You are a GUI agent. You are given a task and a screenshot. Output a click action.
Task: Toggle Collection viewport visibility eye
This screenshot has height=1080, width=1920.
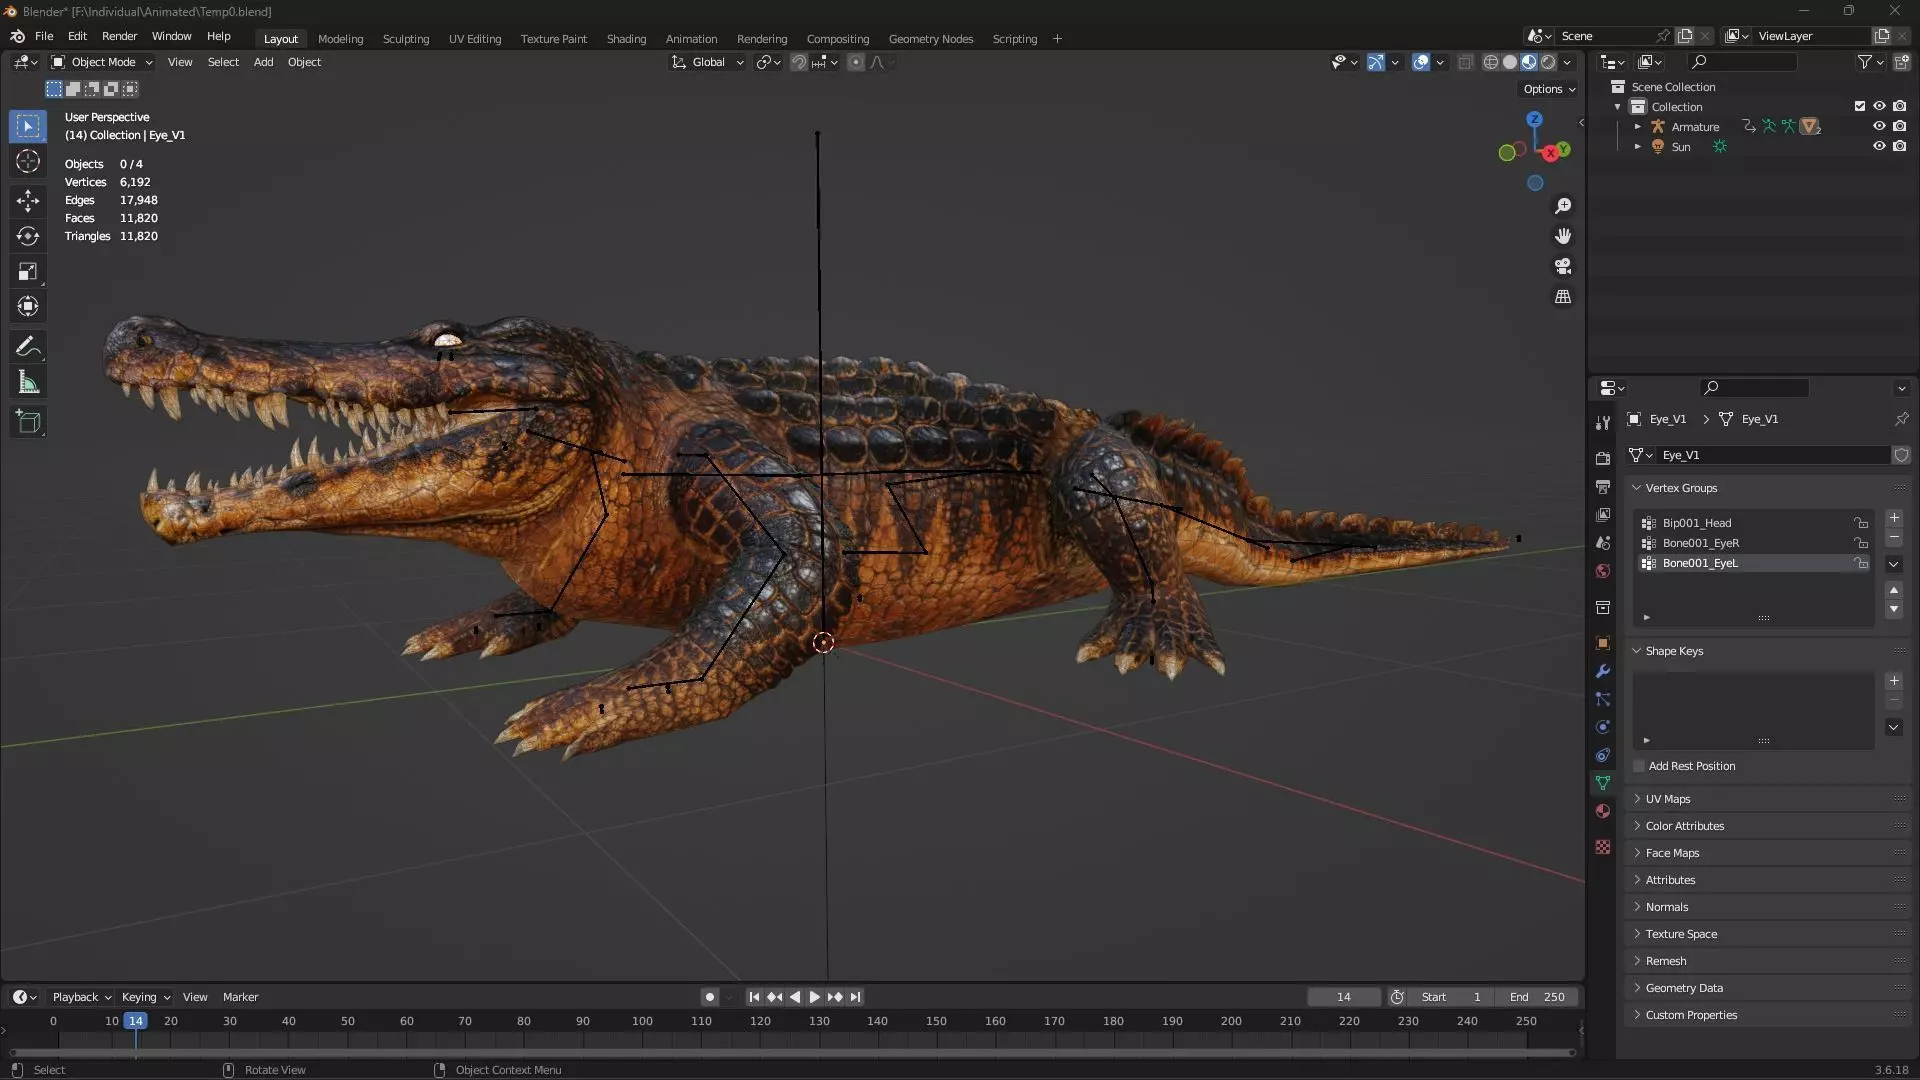[x=1879, y=106]
